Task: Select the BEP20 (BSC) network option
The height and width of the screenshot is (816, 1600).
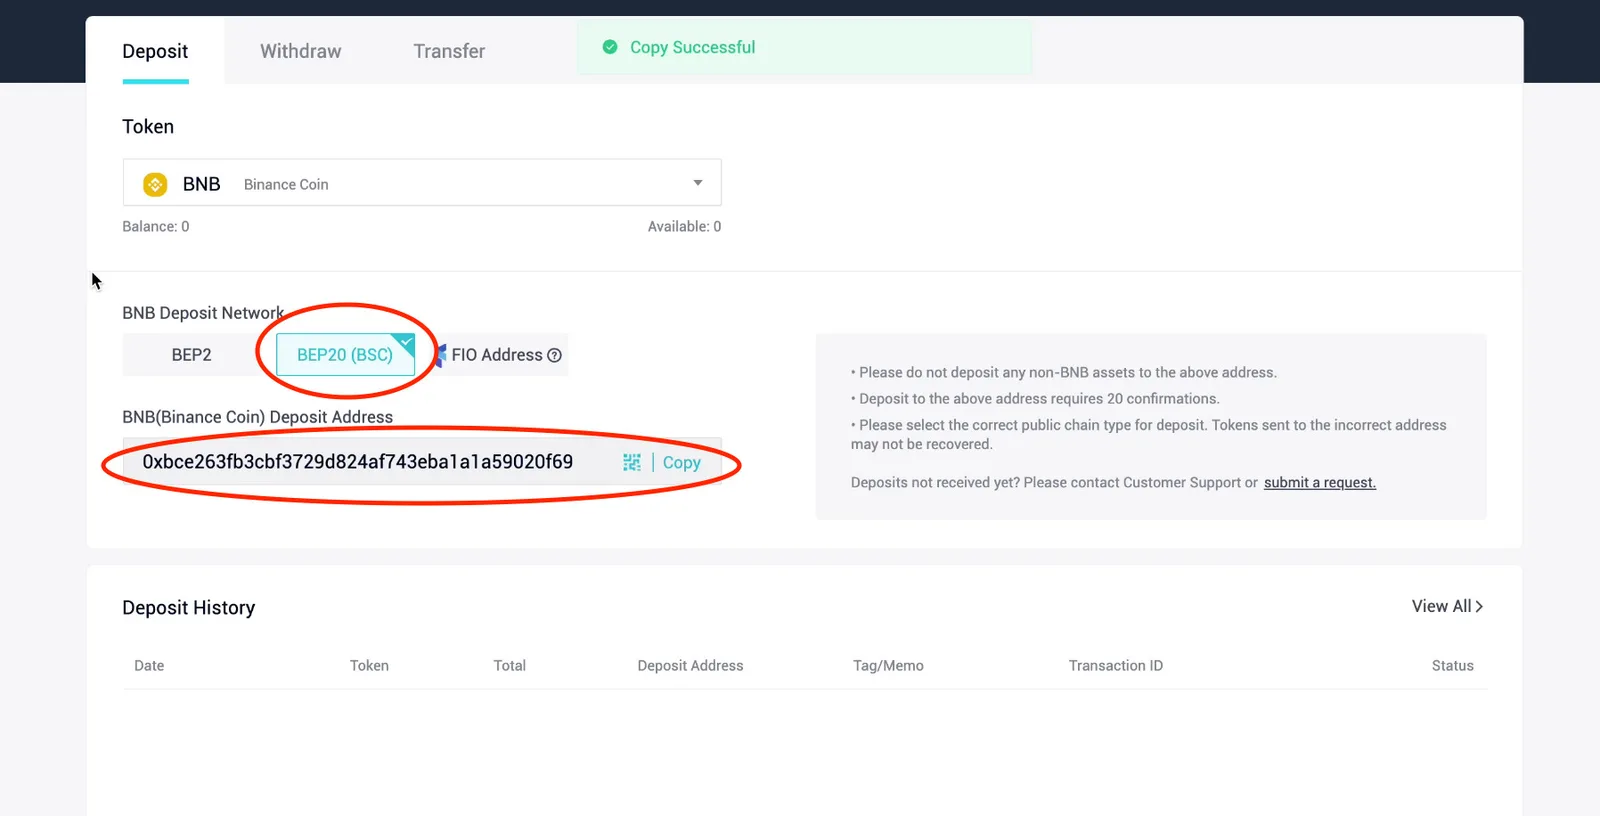Action: pyautogui.click(x=345, y=355)
